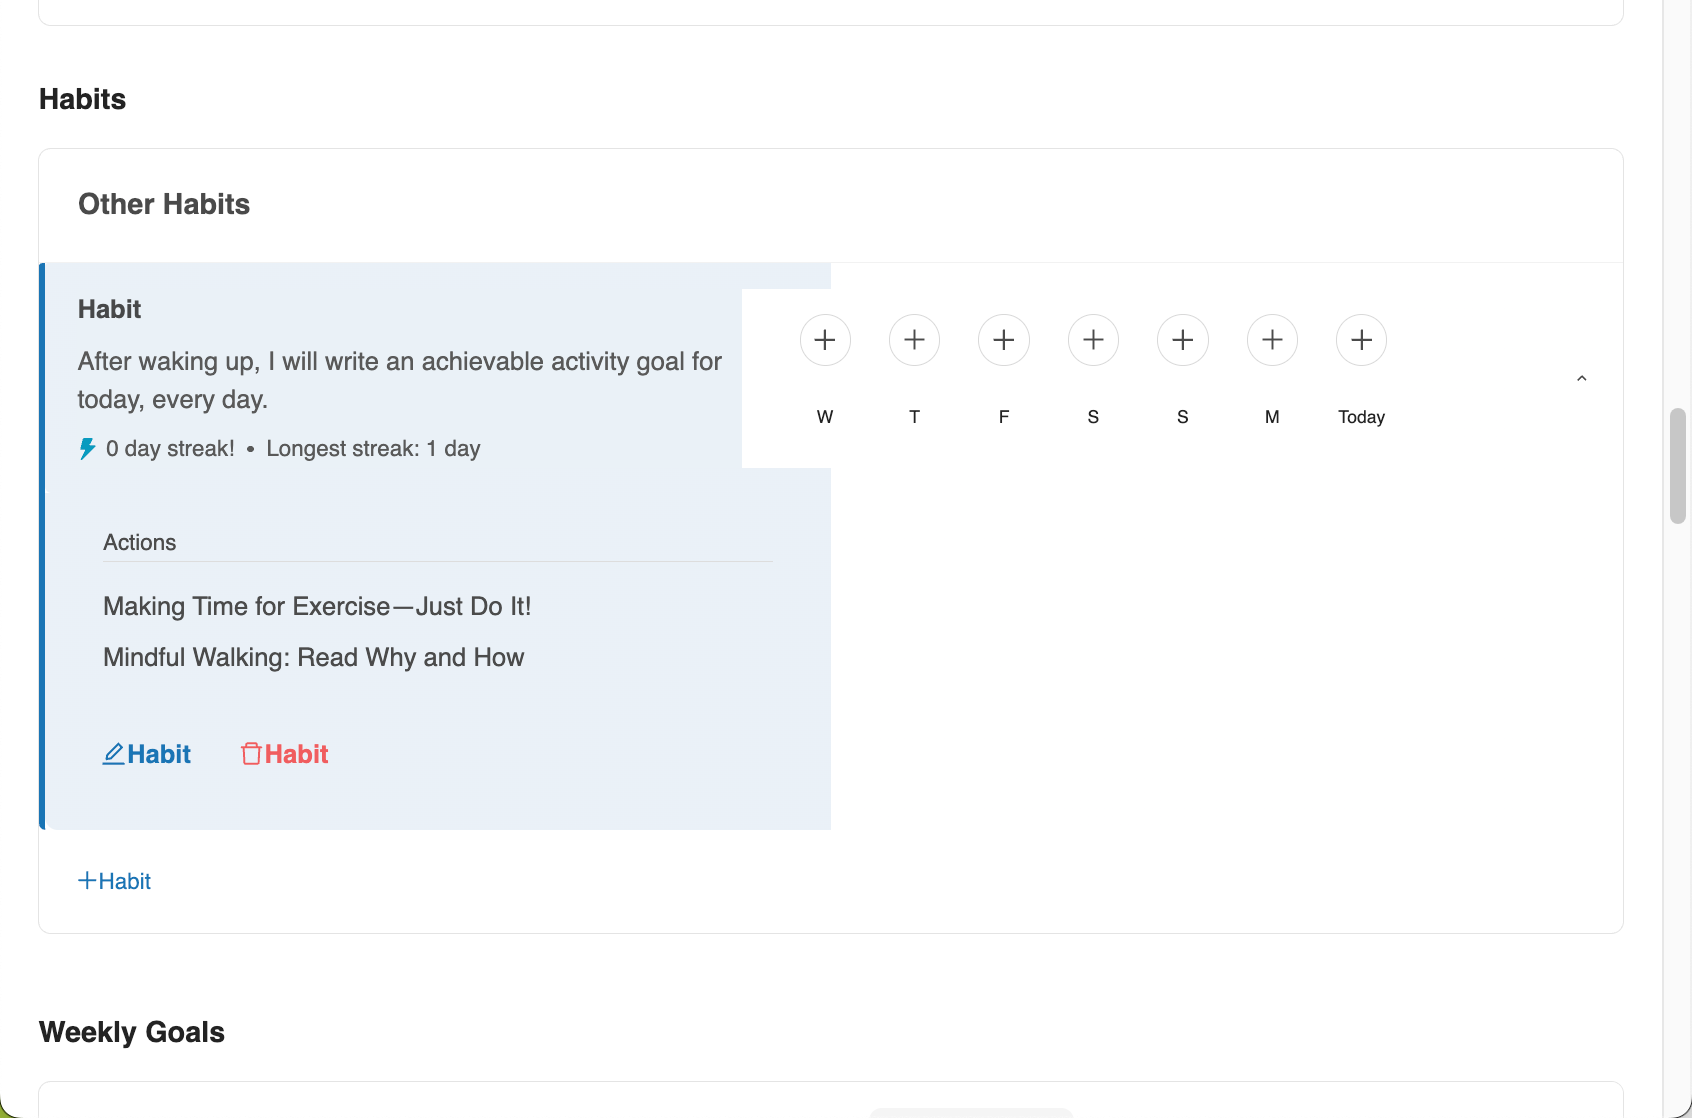Open Mindful Walking: Read Why and How
The width and height of the screenshot is (1692, 1118).
point(313,658)
